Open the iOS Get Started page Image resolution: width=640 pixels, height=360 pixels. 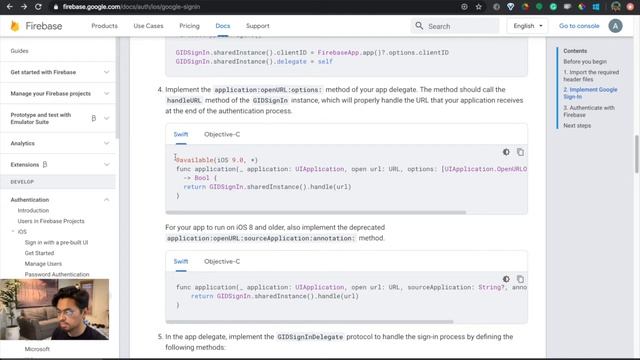39,253
